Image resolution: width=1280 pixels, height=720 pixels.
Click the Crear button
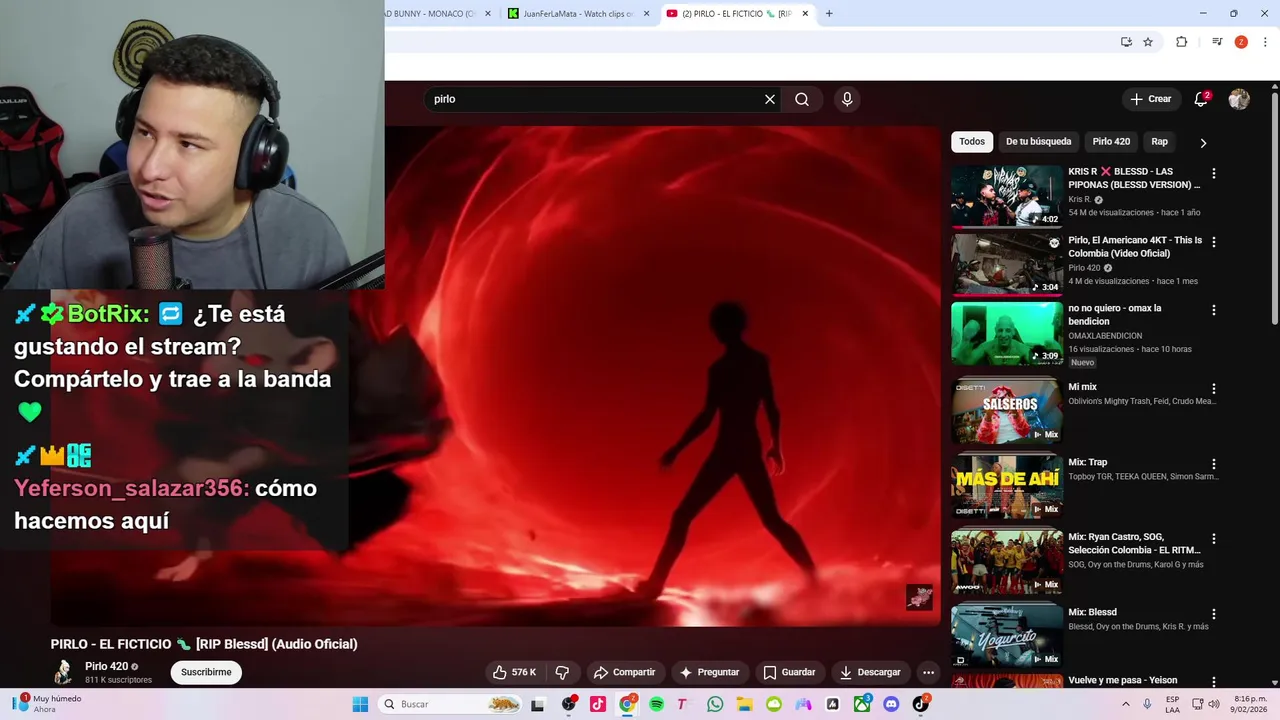[1150, 99]
